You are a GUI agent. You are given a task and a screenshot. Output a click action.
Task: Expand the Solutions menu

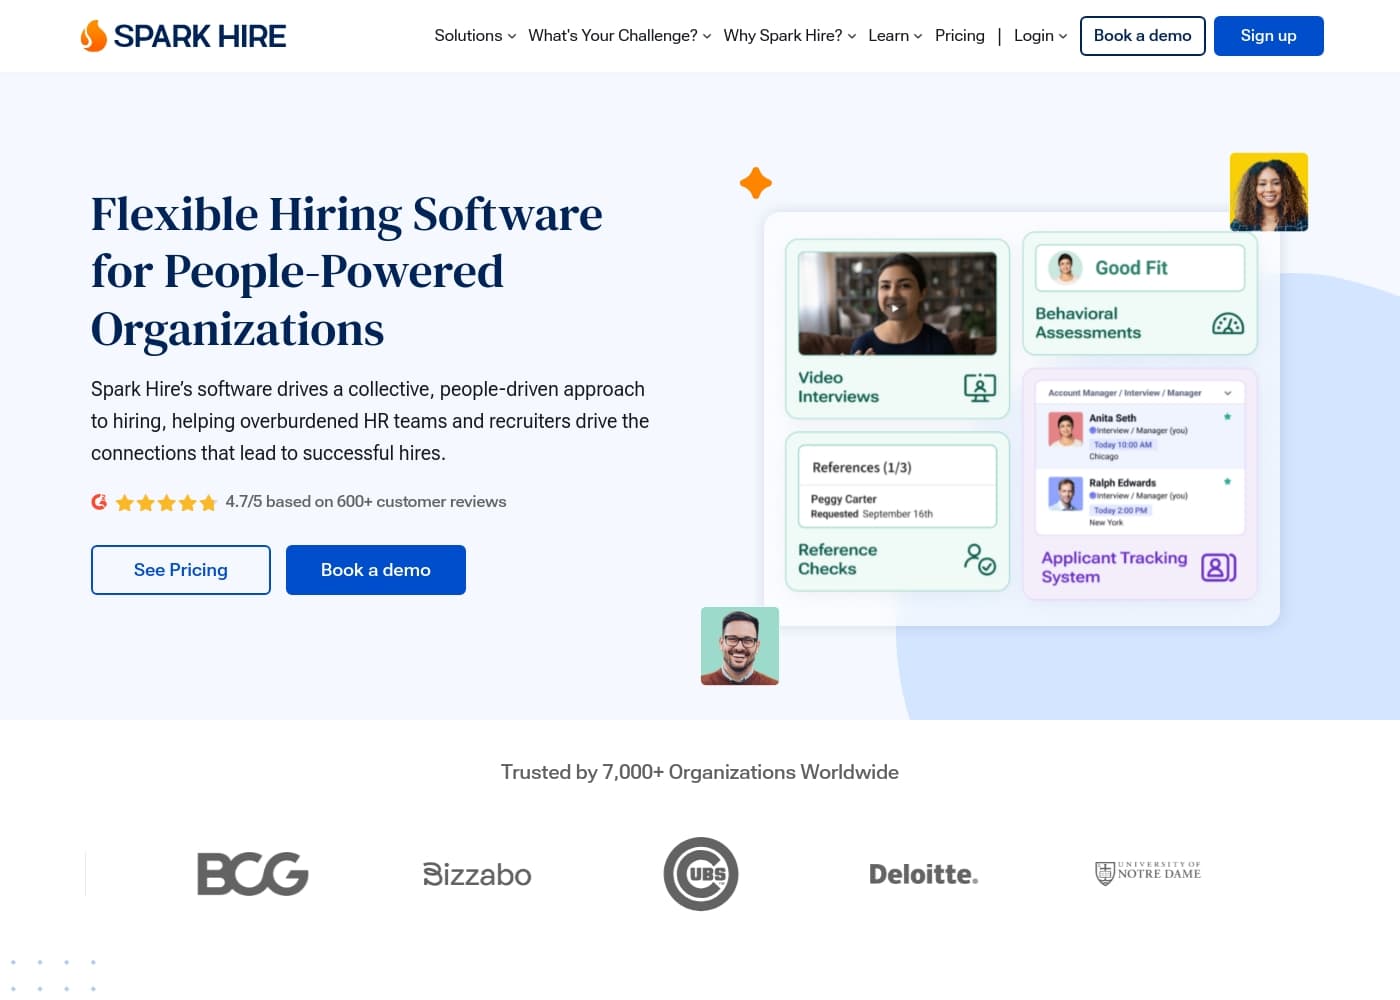click(x=475, y=36)
